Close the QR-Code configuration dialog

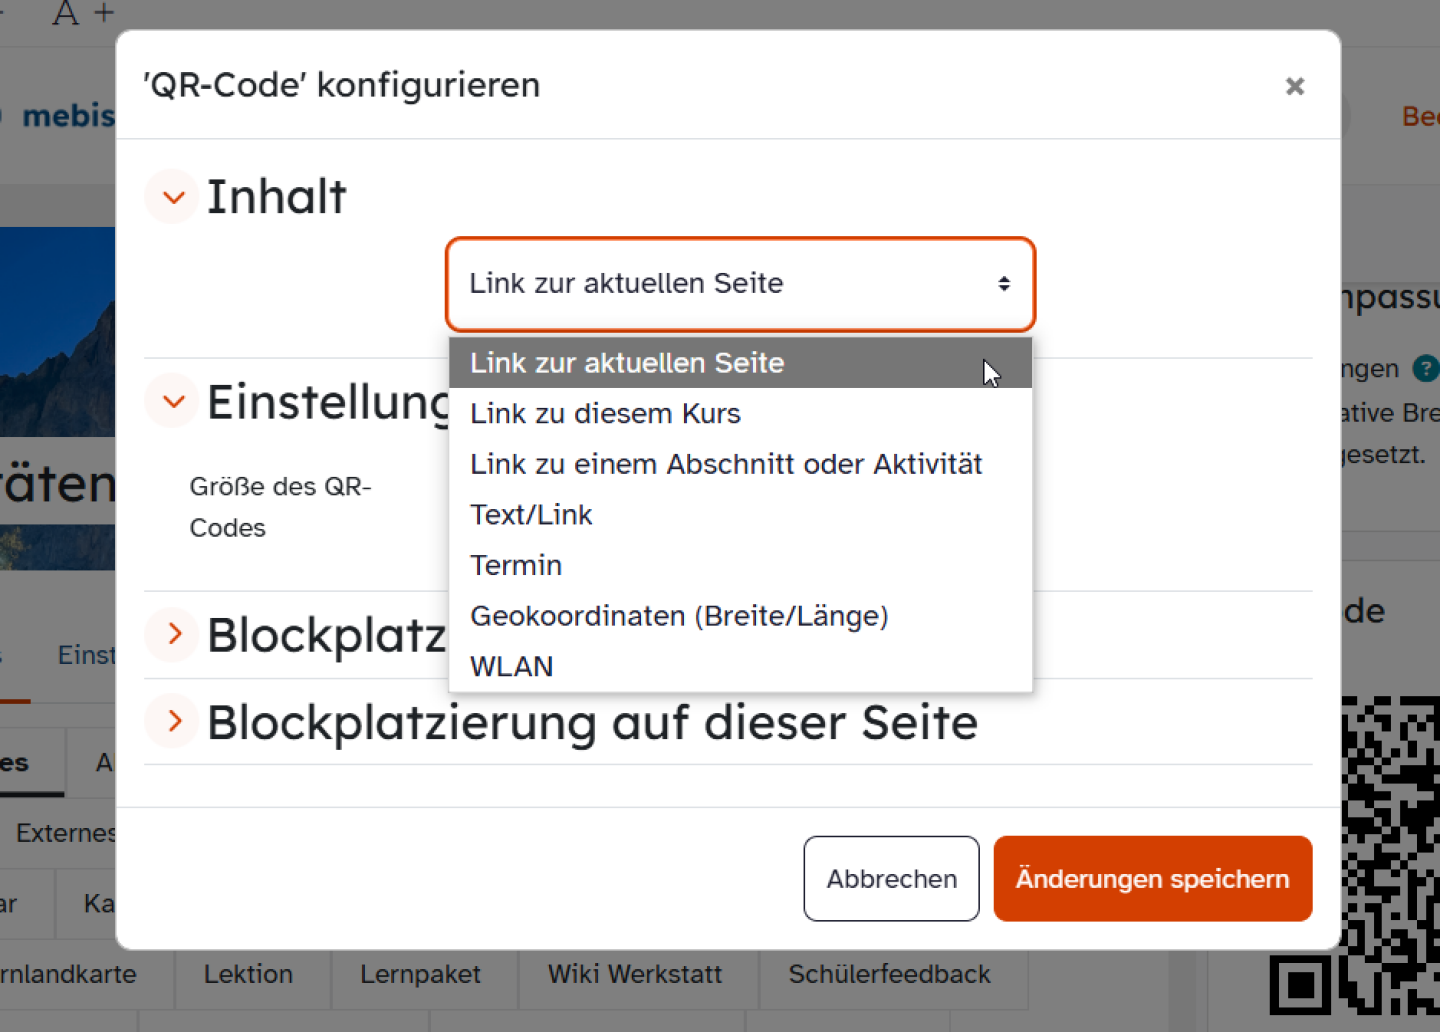point(1295,86)
